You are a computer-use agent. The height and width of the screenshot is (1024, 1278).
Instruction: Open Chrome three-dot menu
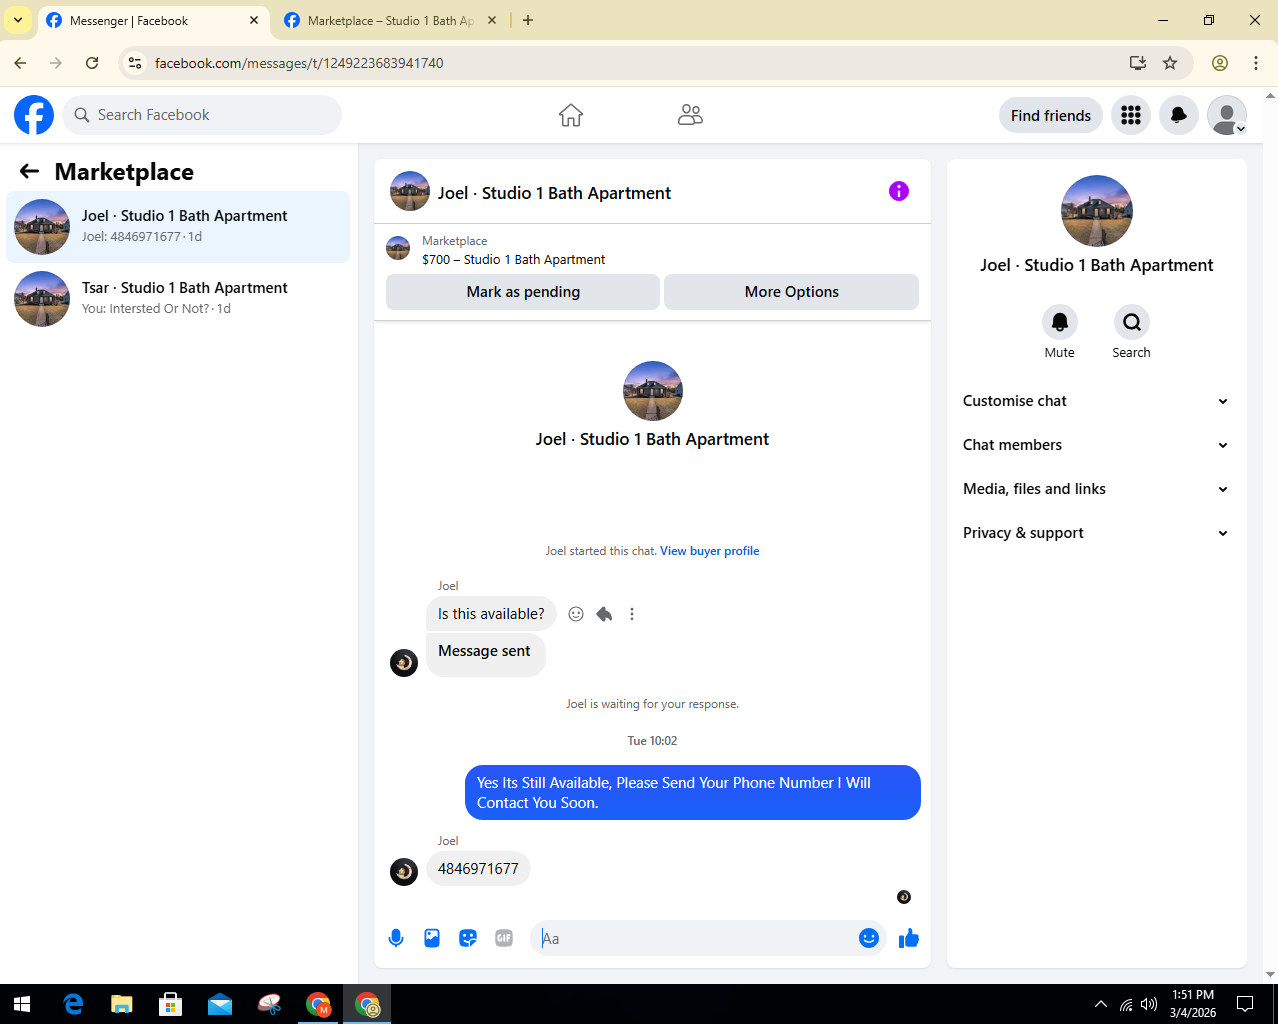[x=1256, y=63]
